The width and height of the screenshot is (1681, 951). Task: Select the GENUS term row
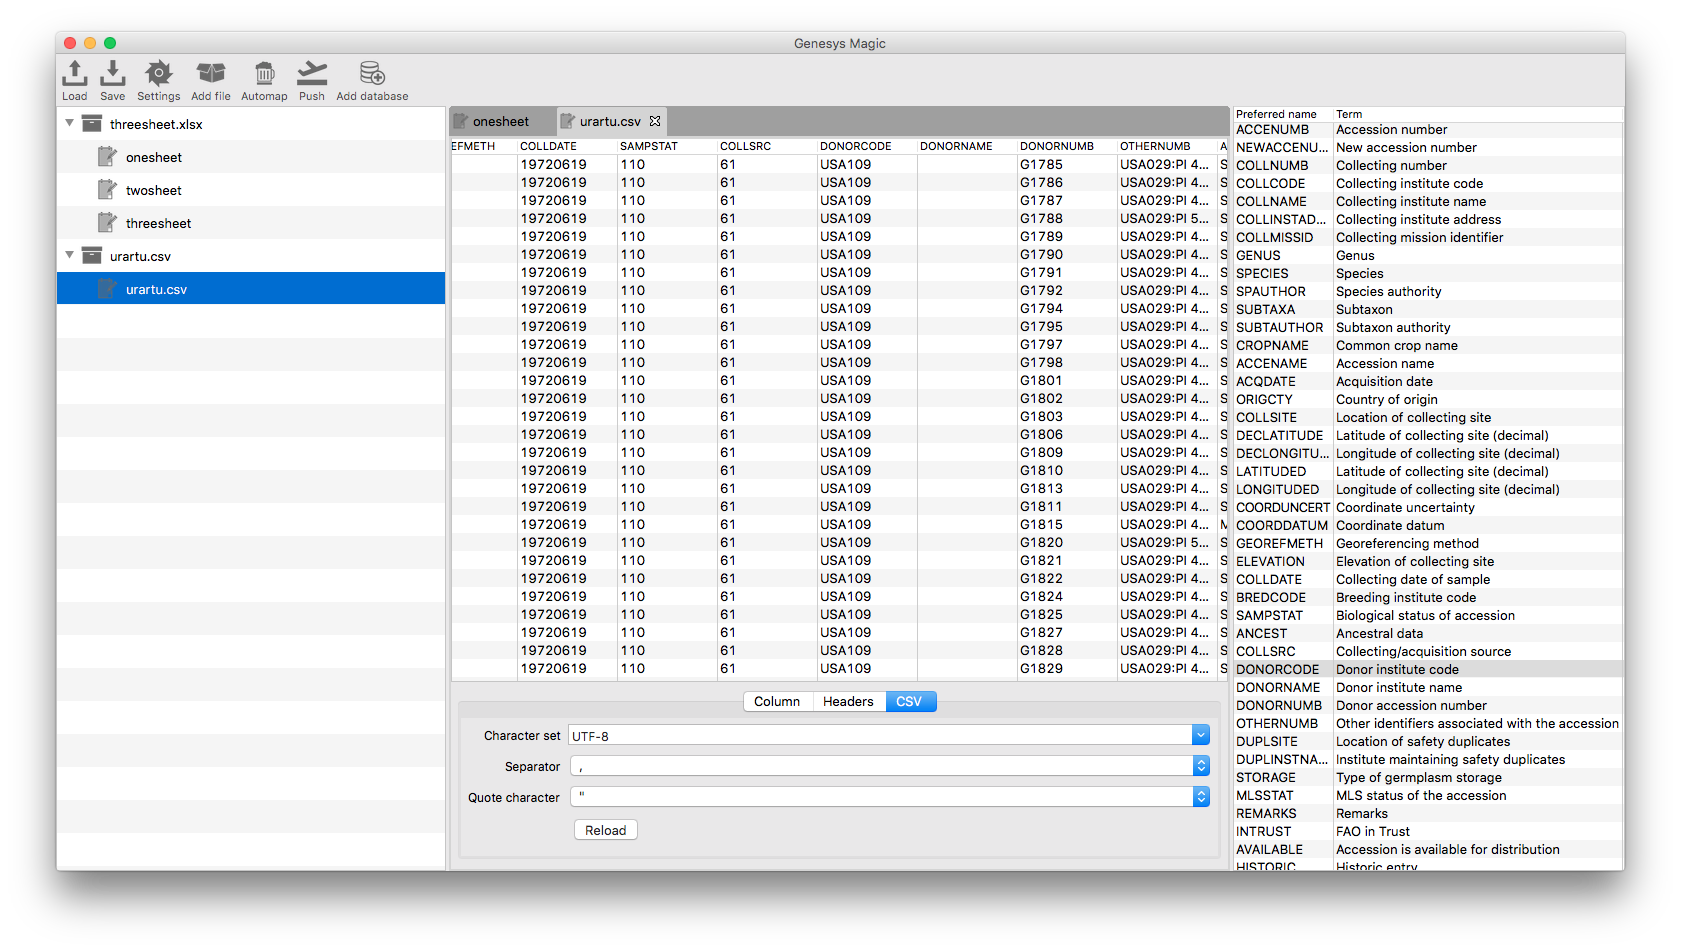[x=1428, y=255]
